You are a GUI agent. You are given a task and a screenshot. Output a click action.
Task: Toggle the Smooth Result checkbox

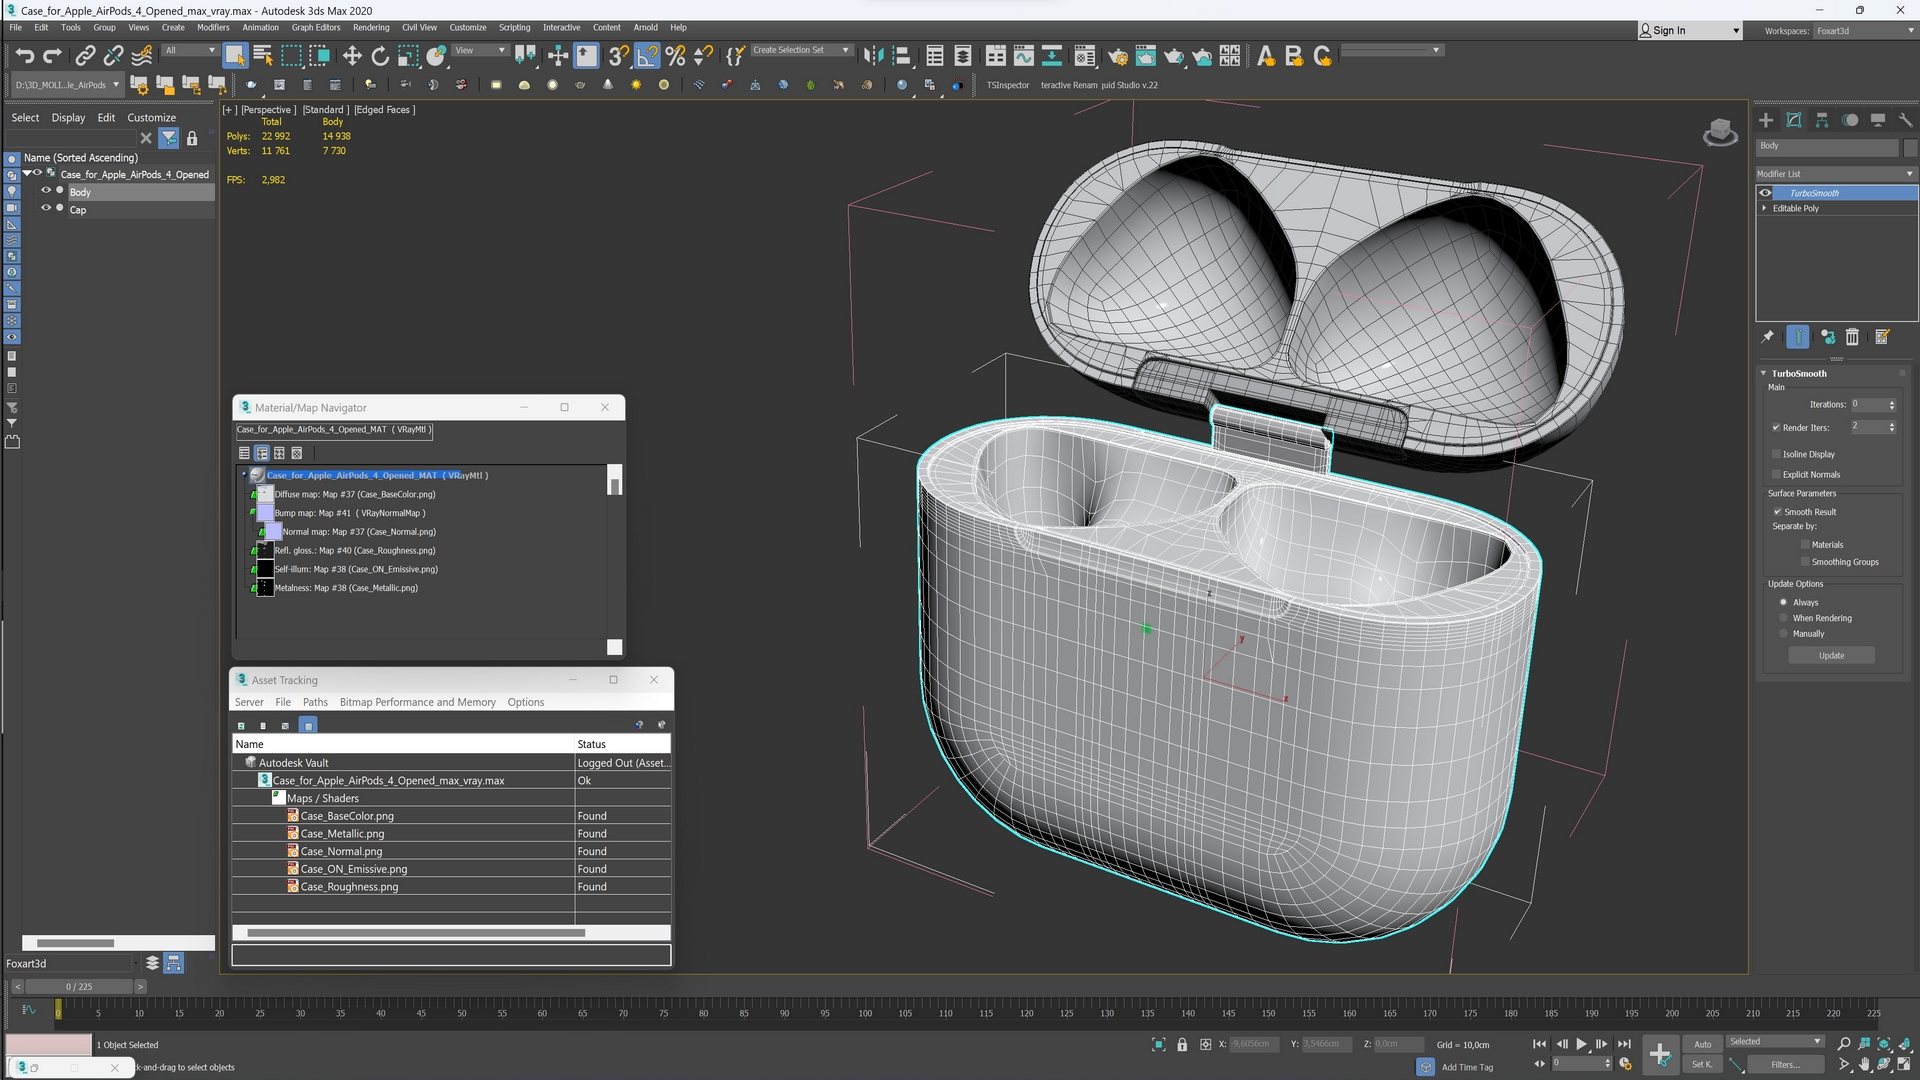[1777, 512]
